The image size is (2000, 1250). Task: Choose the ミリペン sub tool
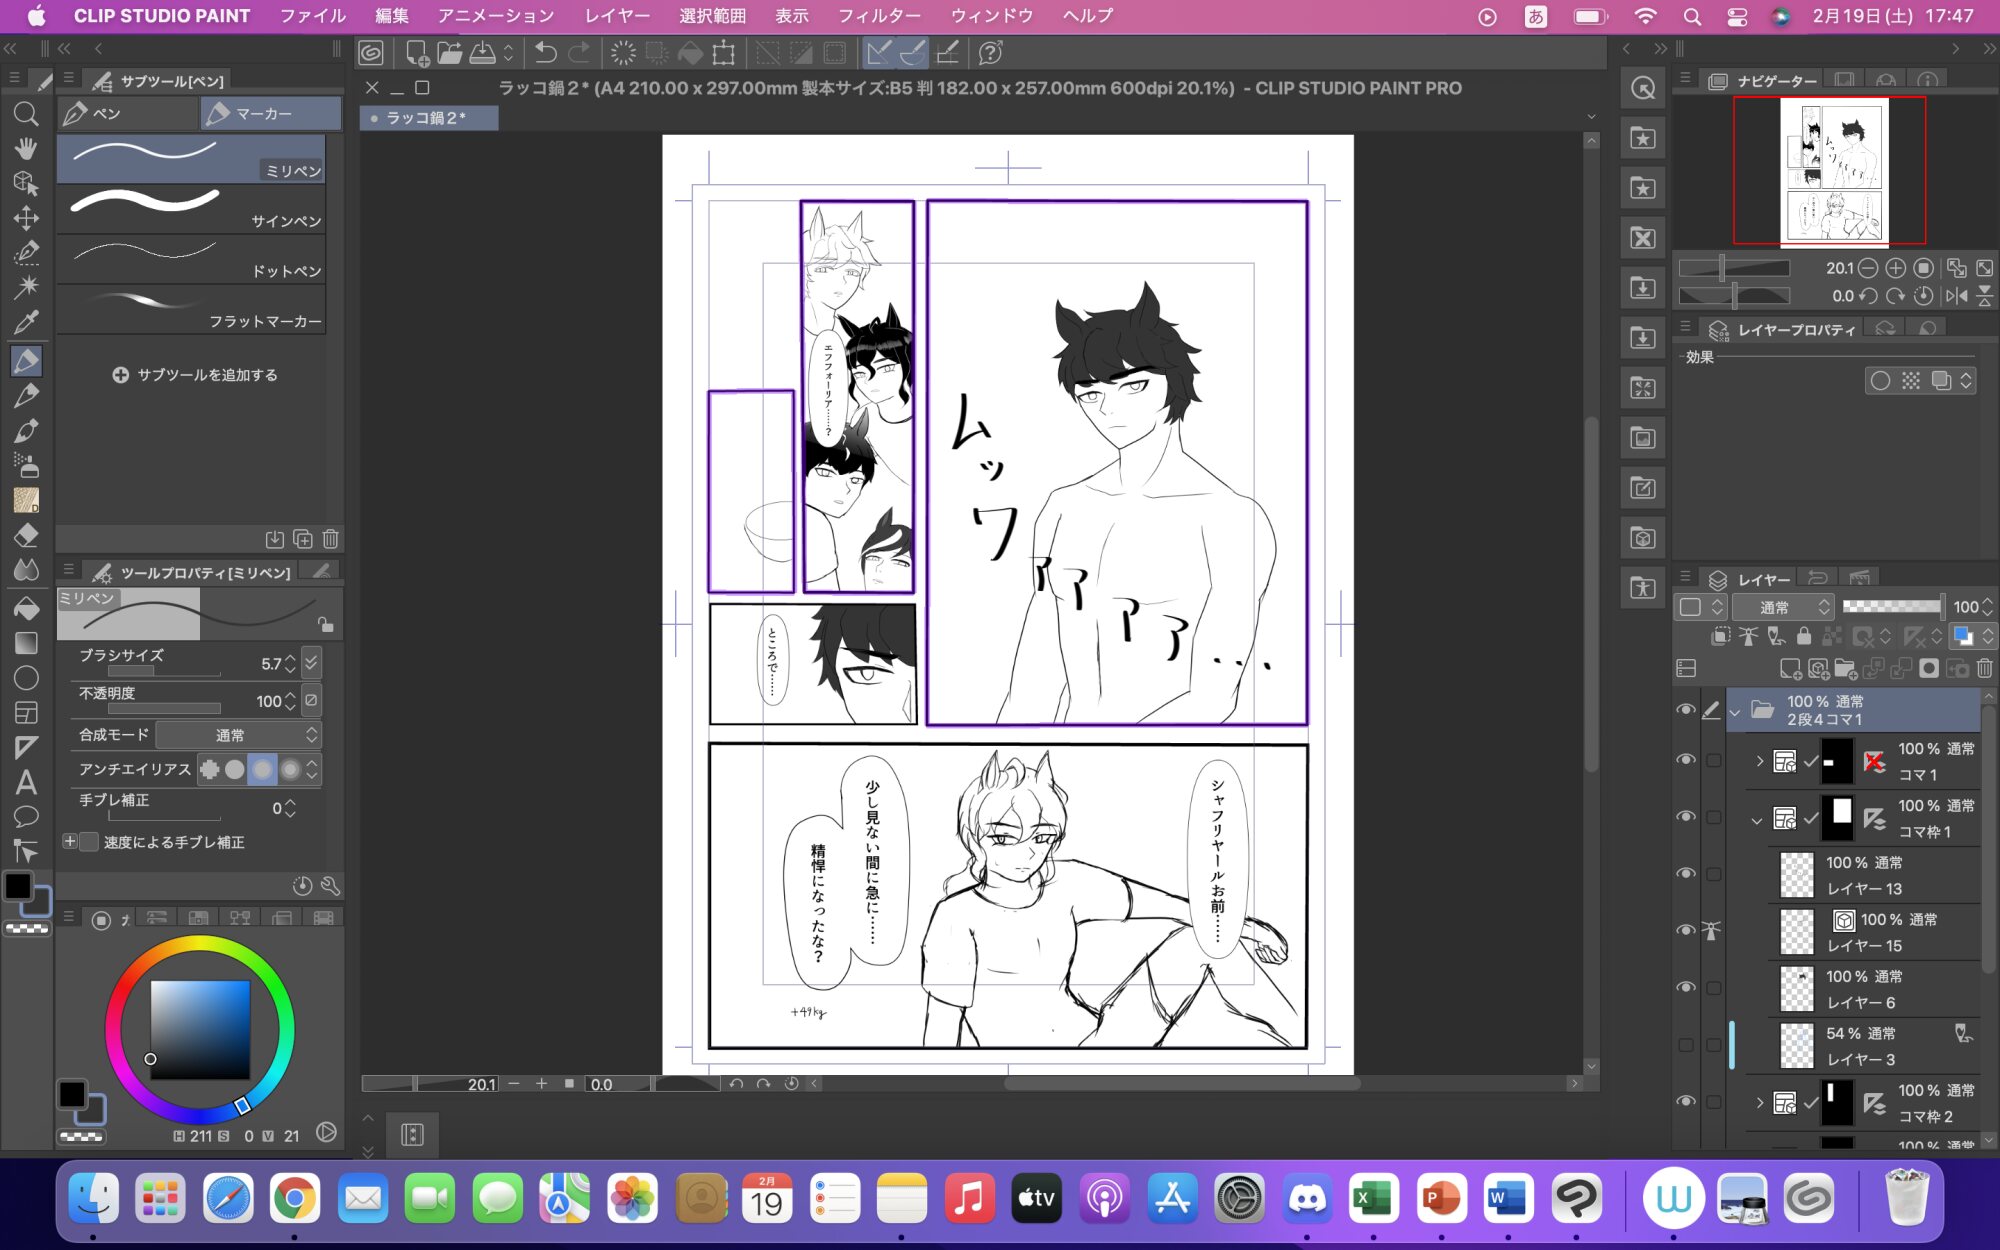(x=191, y=159)
